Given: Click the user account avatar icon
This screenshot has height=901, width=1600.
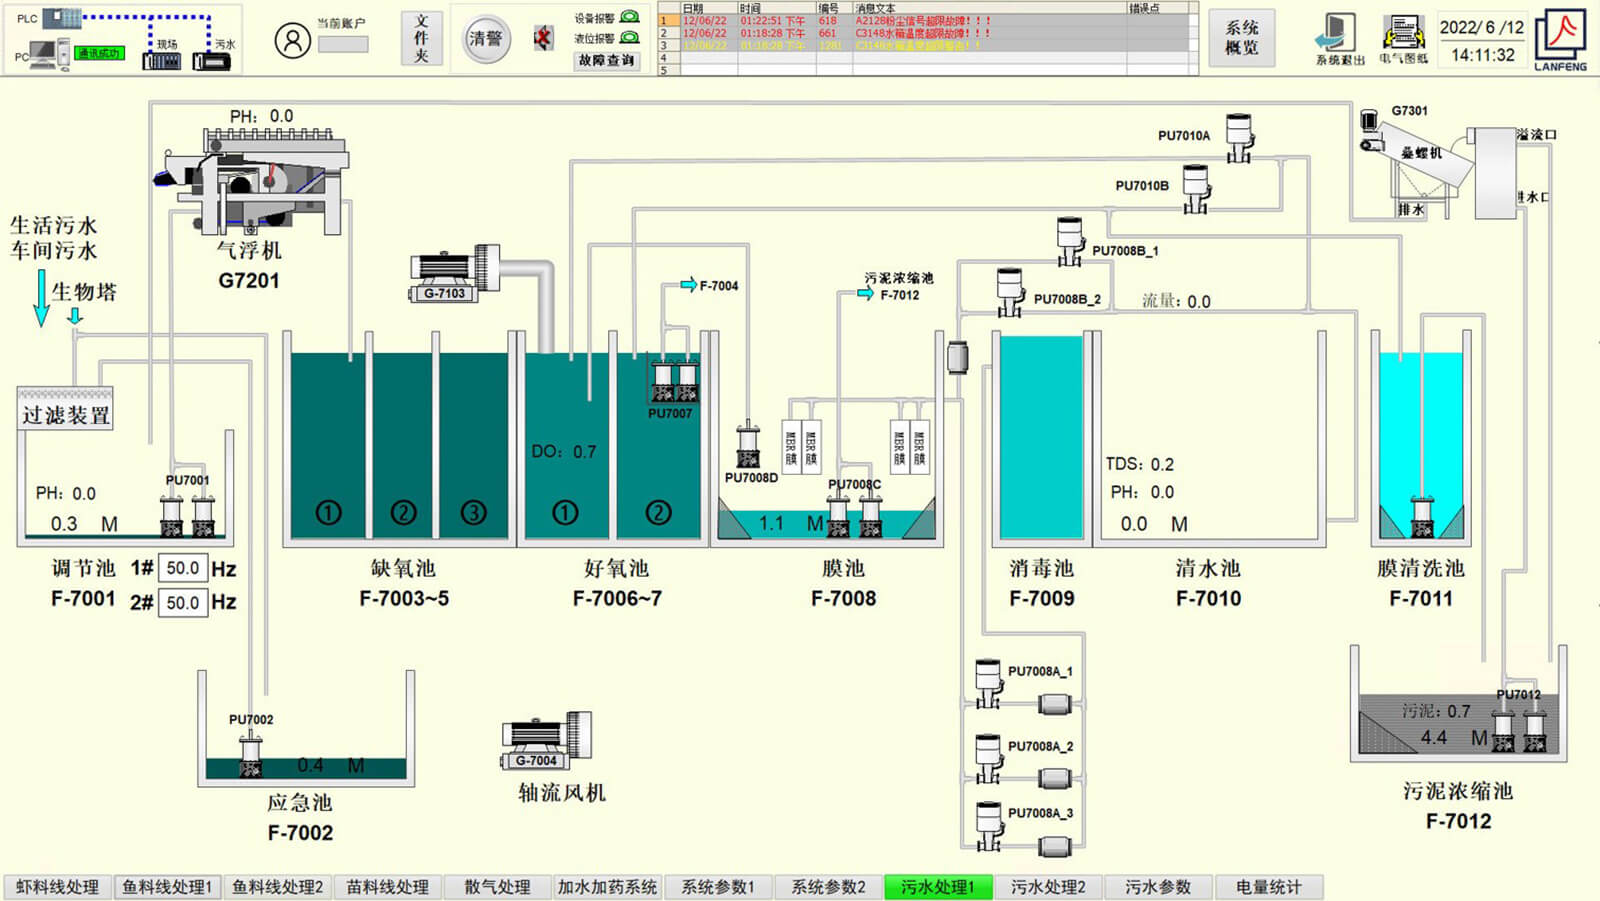Looking at the screenshot, I should (x=292, y=40).
